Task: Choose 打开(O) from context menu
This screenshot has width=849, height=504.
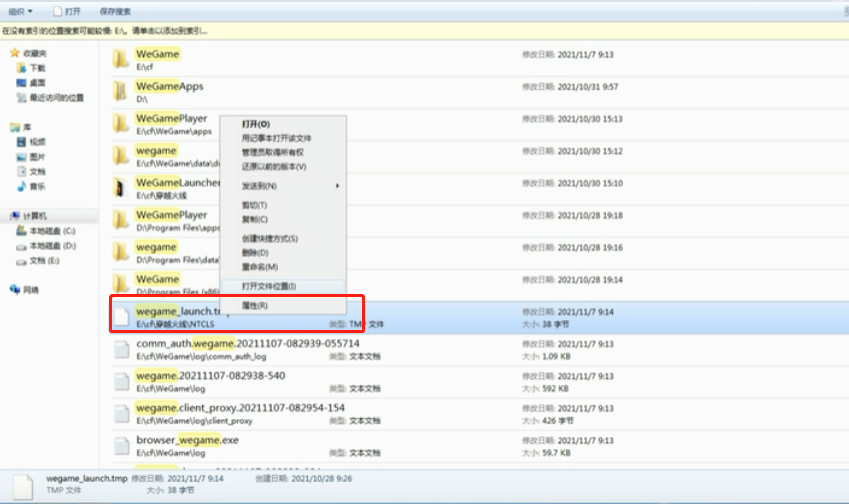Action: pyautogui.click(x=283, y=124)
